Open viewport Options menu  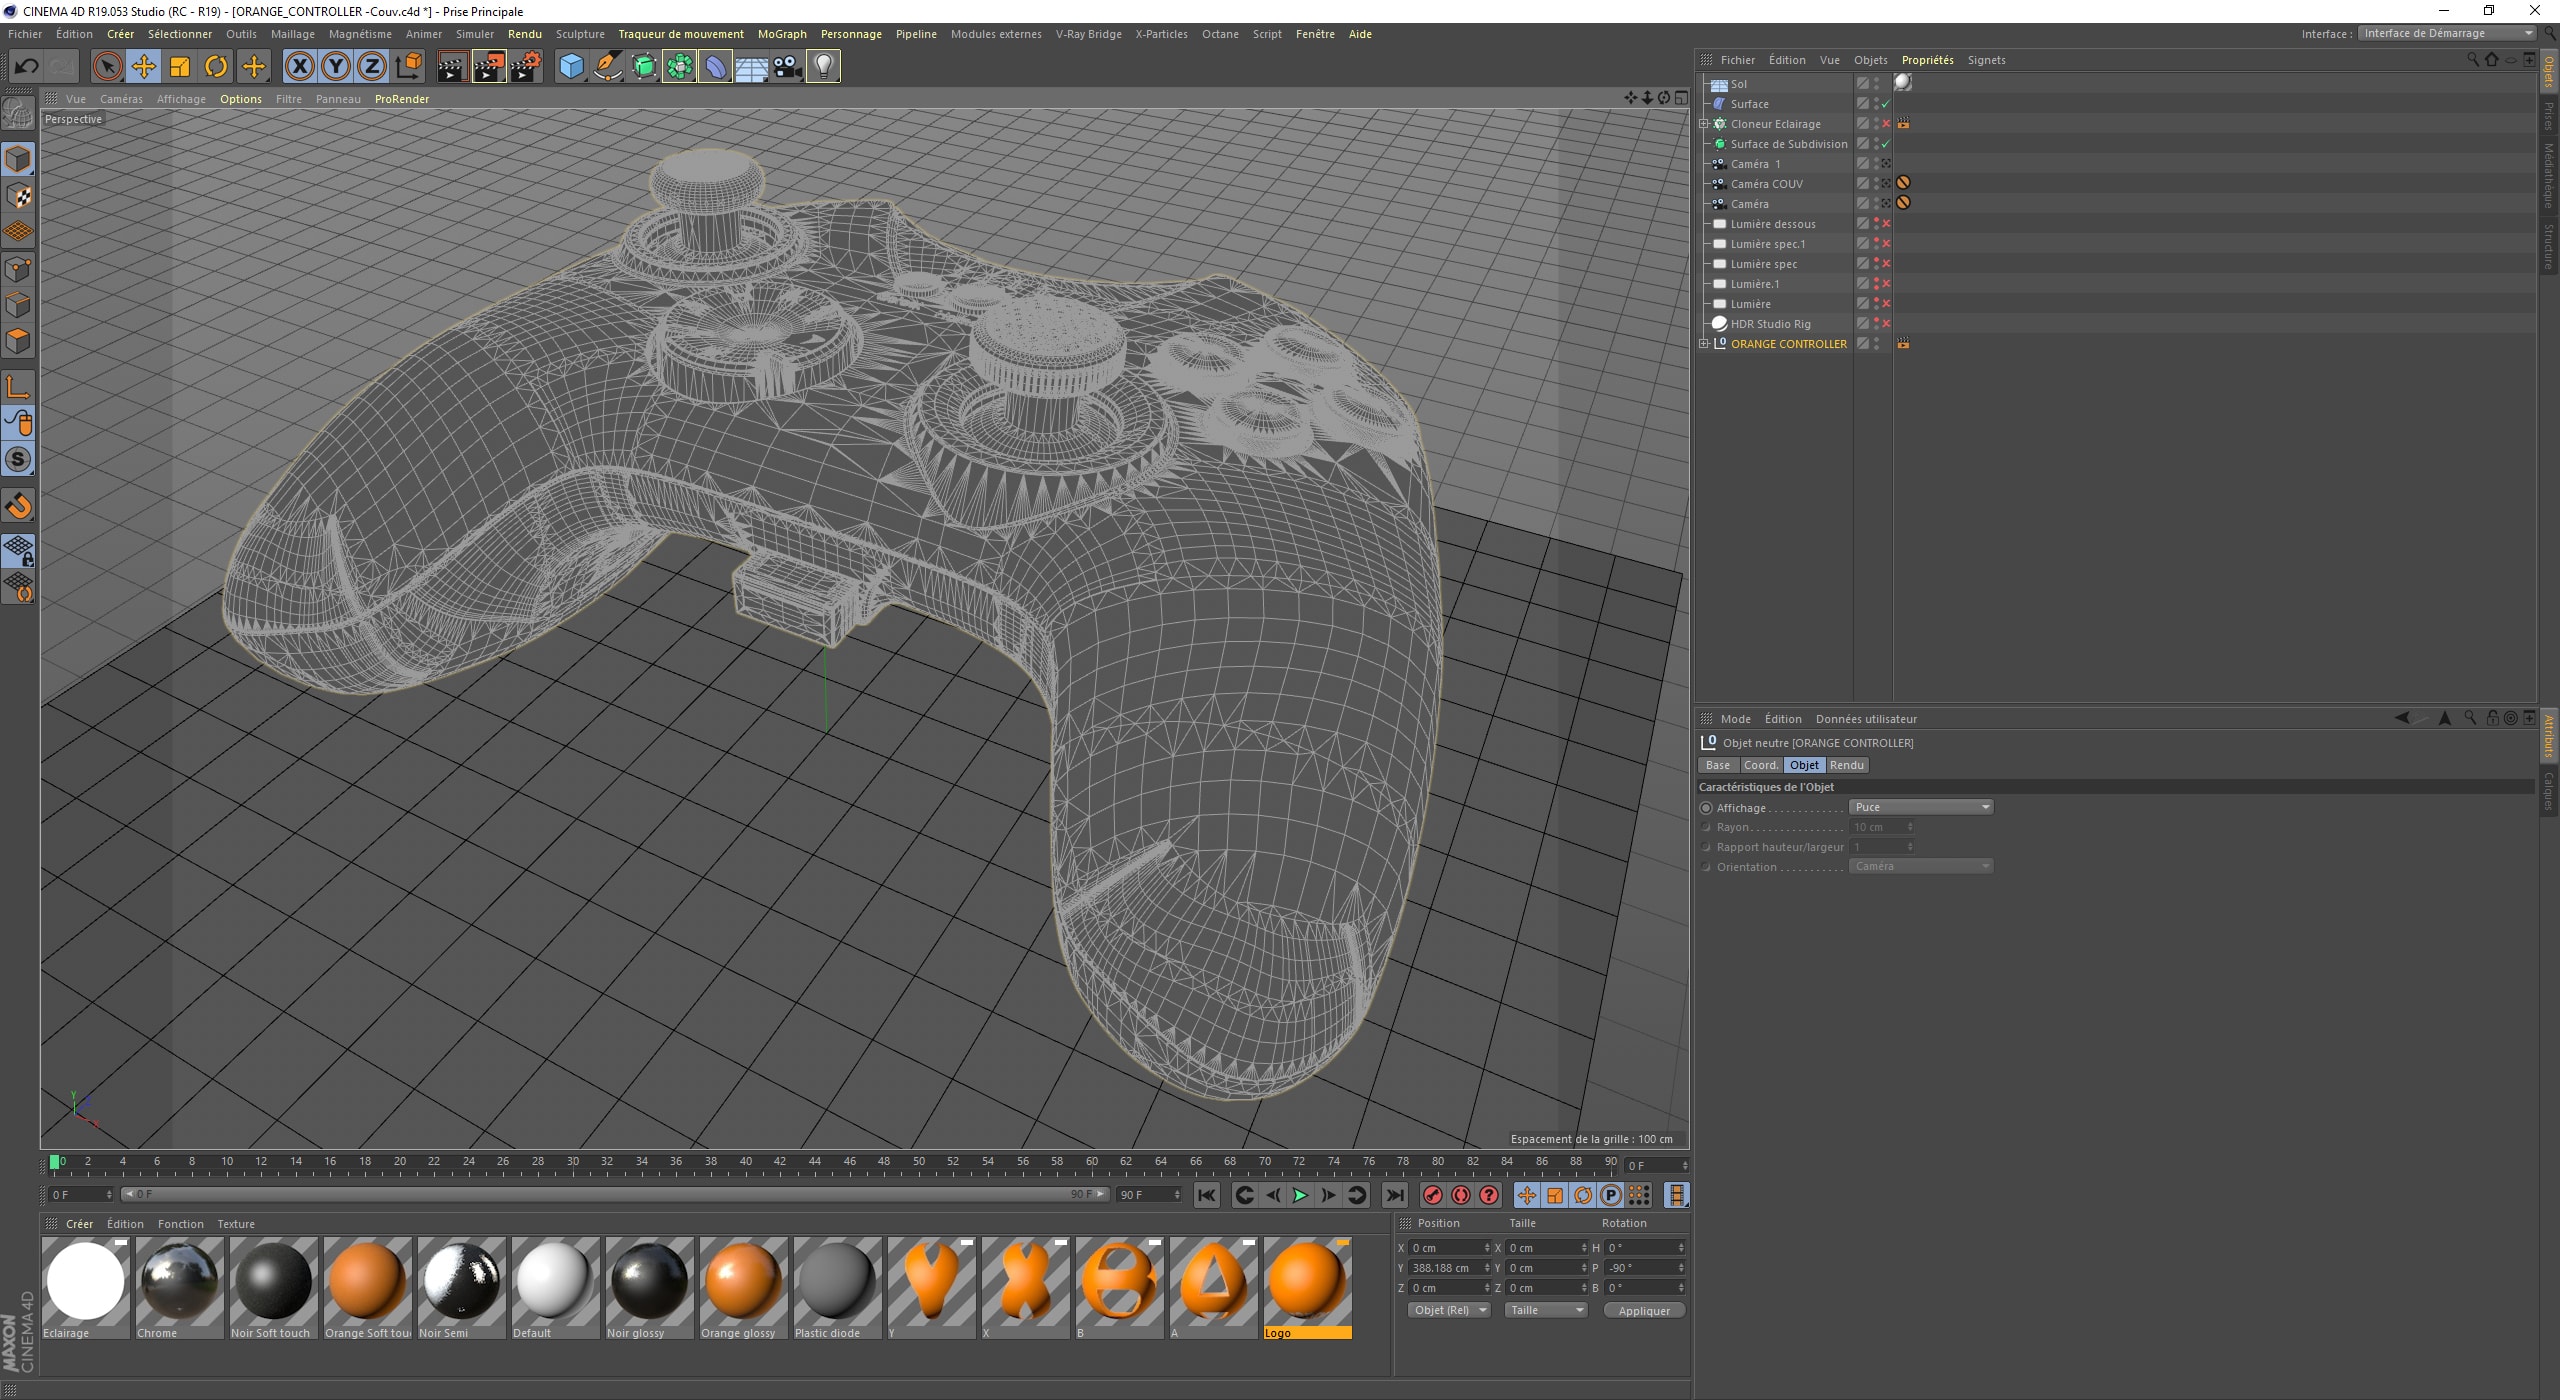(241, 99)
